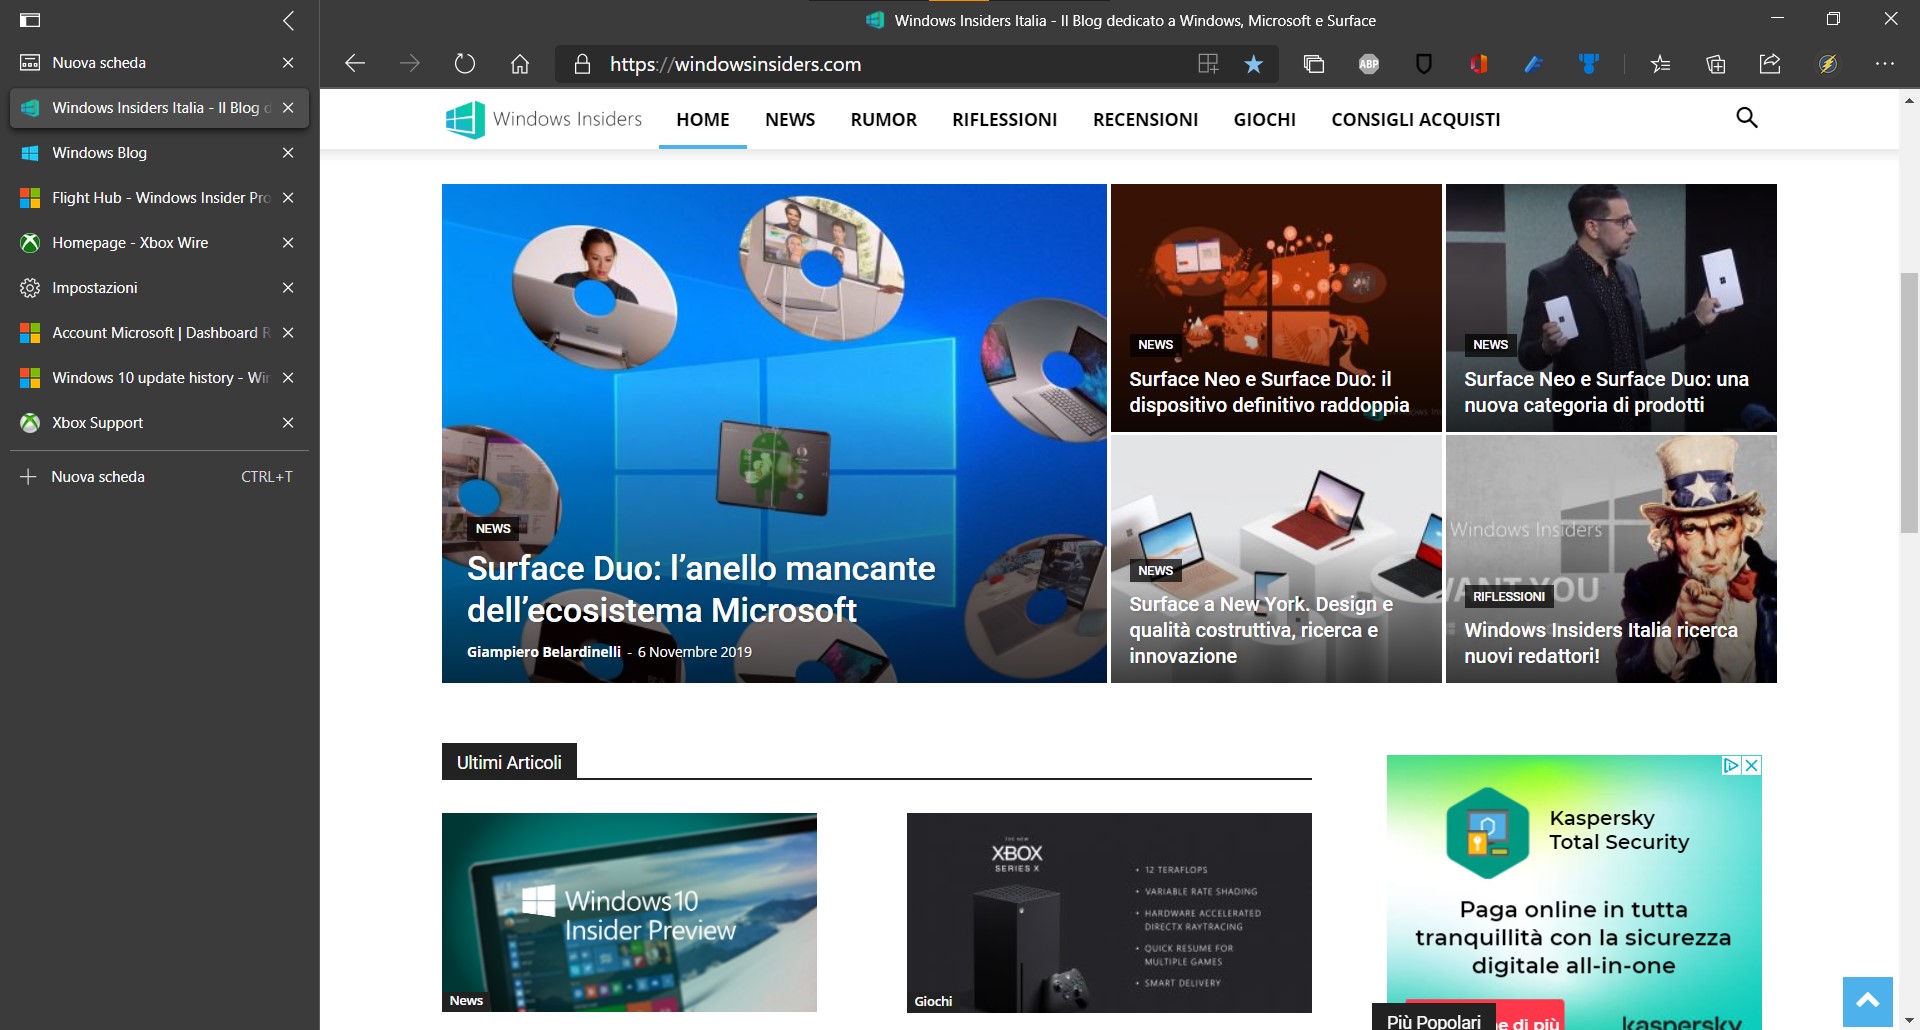Open author Giampiero Belardinelli's page
Image resolution: width=1920 pixels, height=1030 pixels.
(x=544, y=652)
